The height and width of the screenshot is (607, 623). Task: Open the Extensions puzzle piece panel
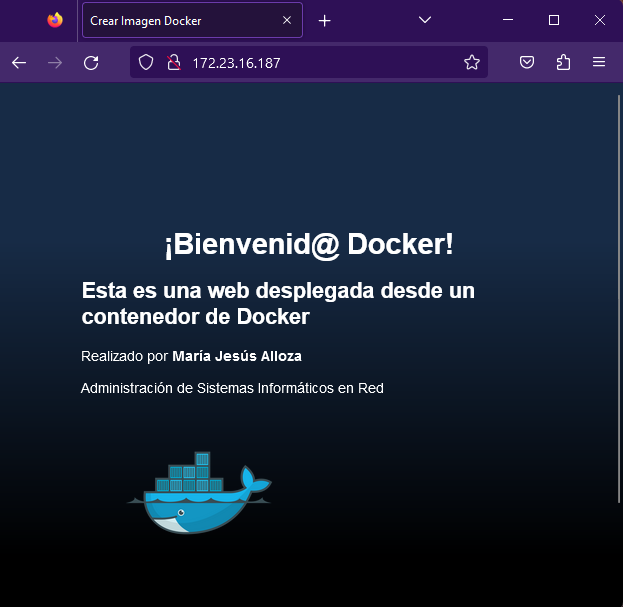(563, 63)
